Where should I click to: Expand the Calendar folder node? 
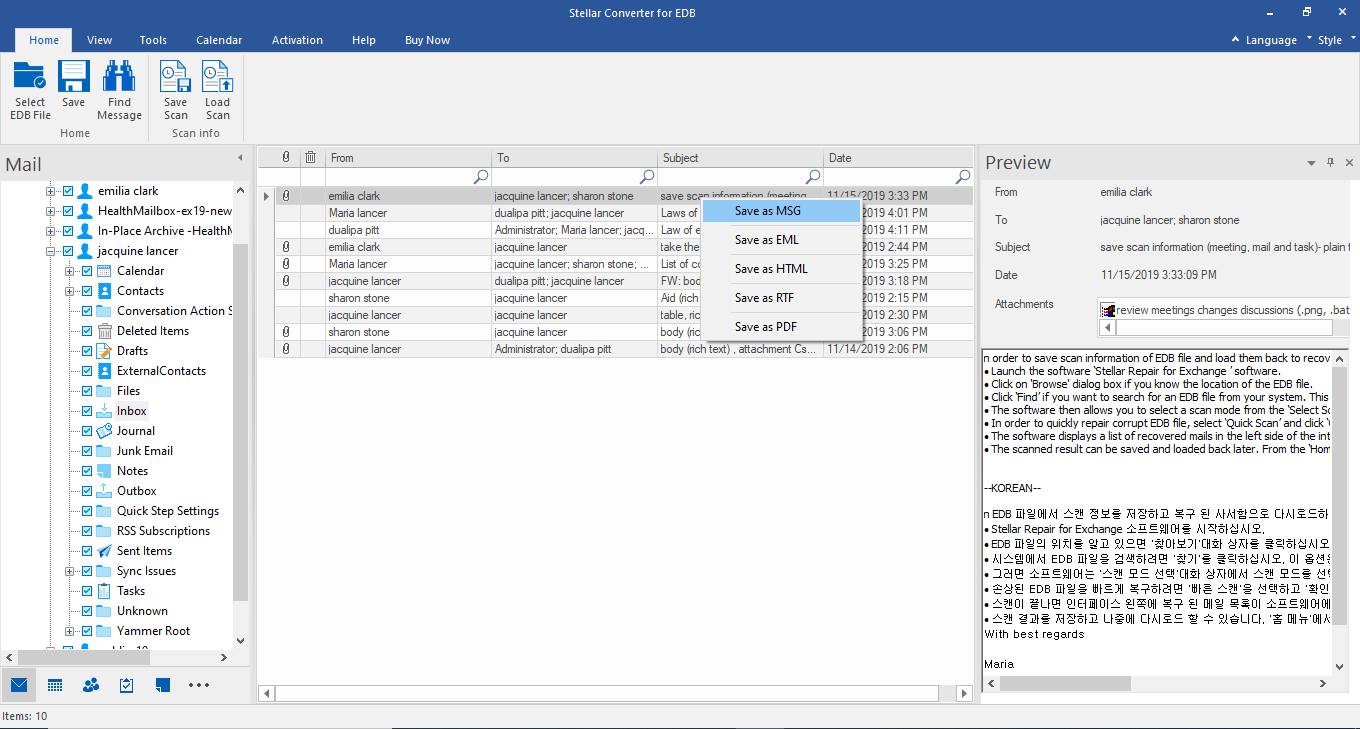click(x=69, y=271)
